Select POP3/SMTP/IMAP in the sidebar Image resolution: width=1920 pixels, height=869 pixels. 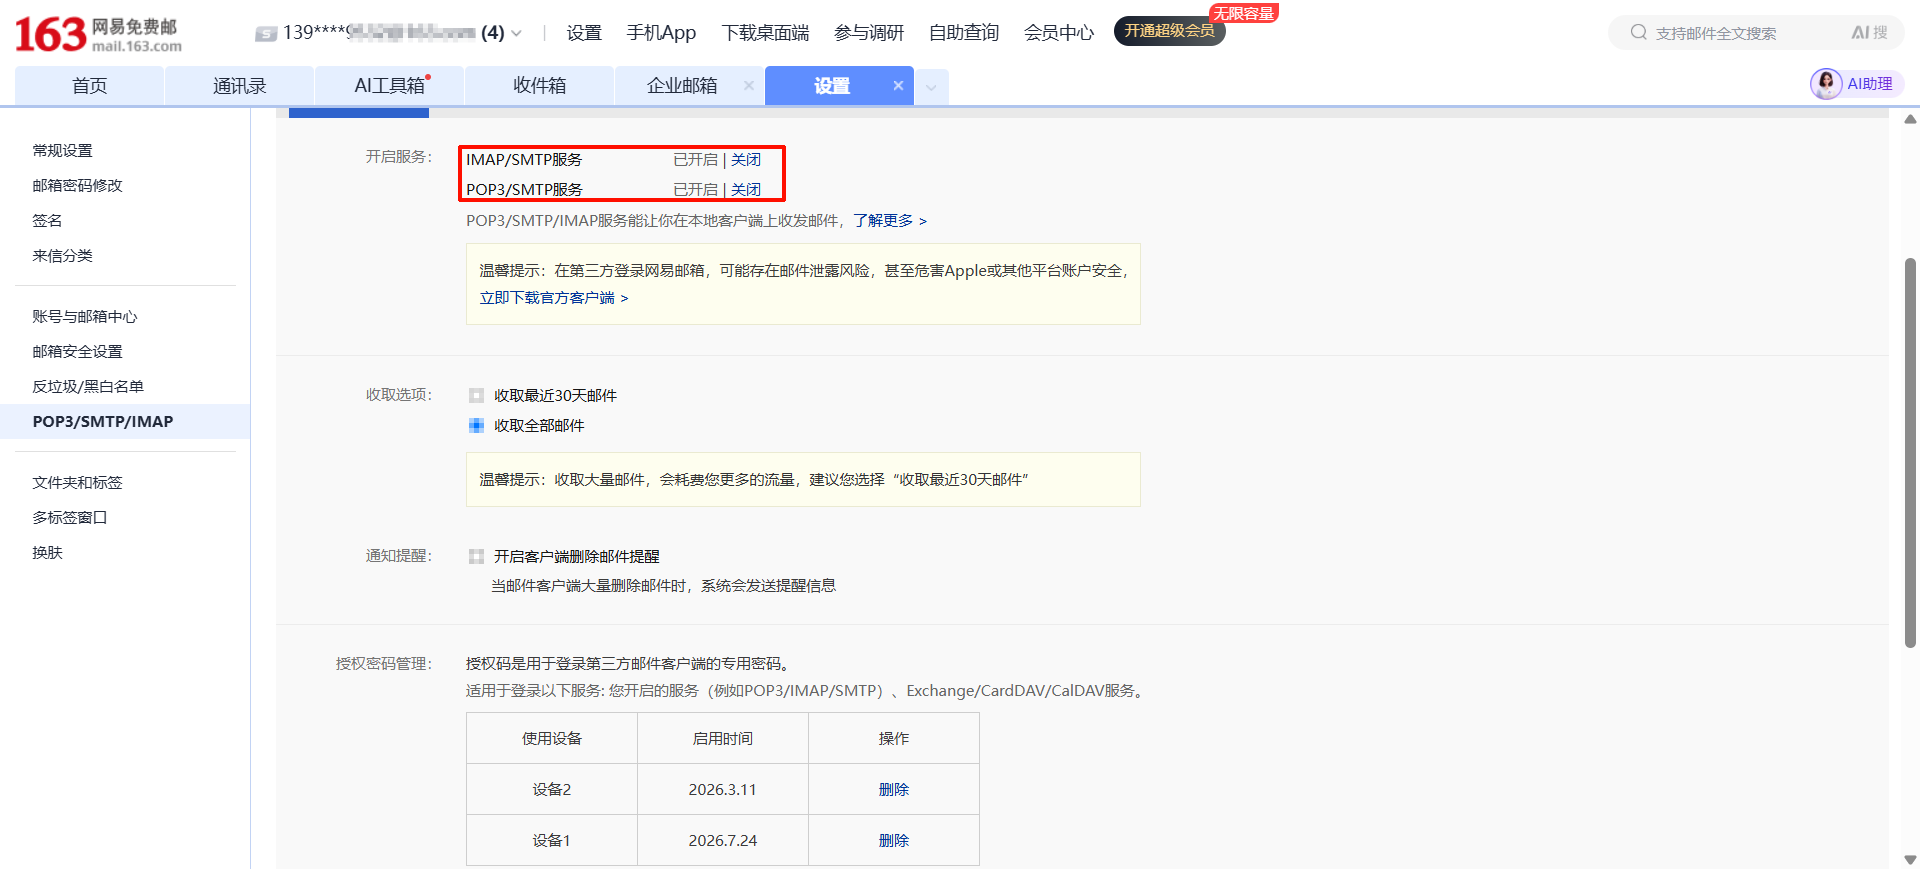tap(125, 421)
